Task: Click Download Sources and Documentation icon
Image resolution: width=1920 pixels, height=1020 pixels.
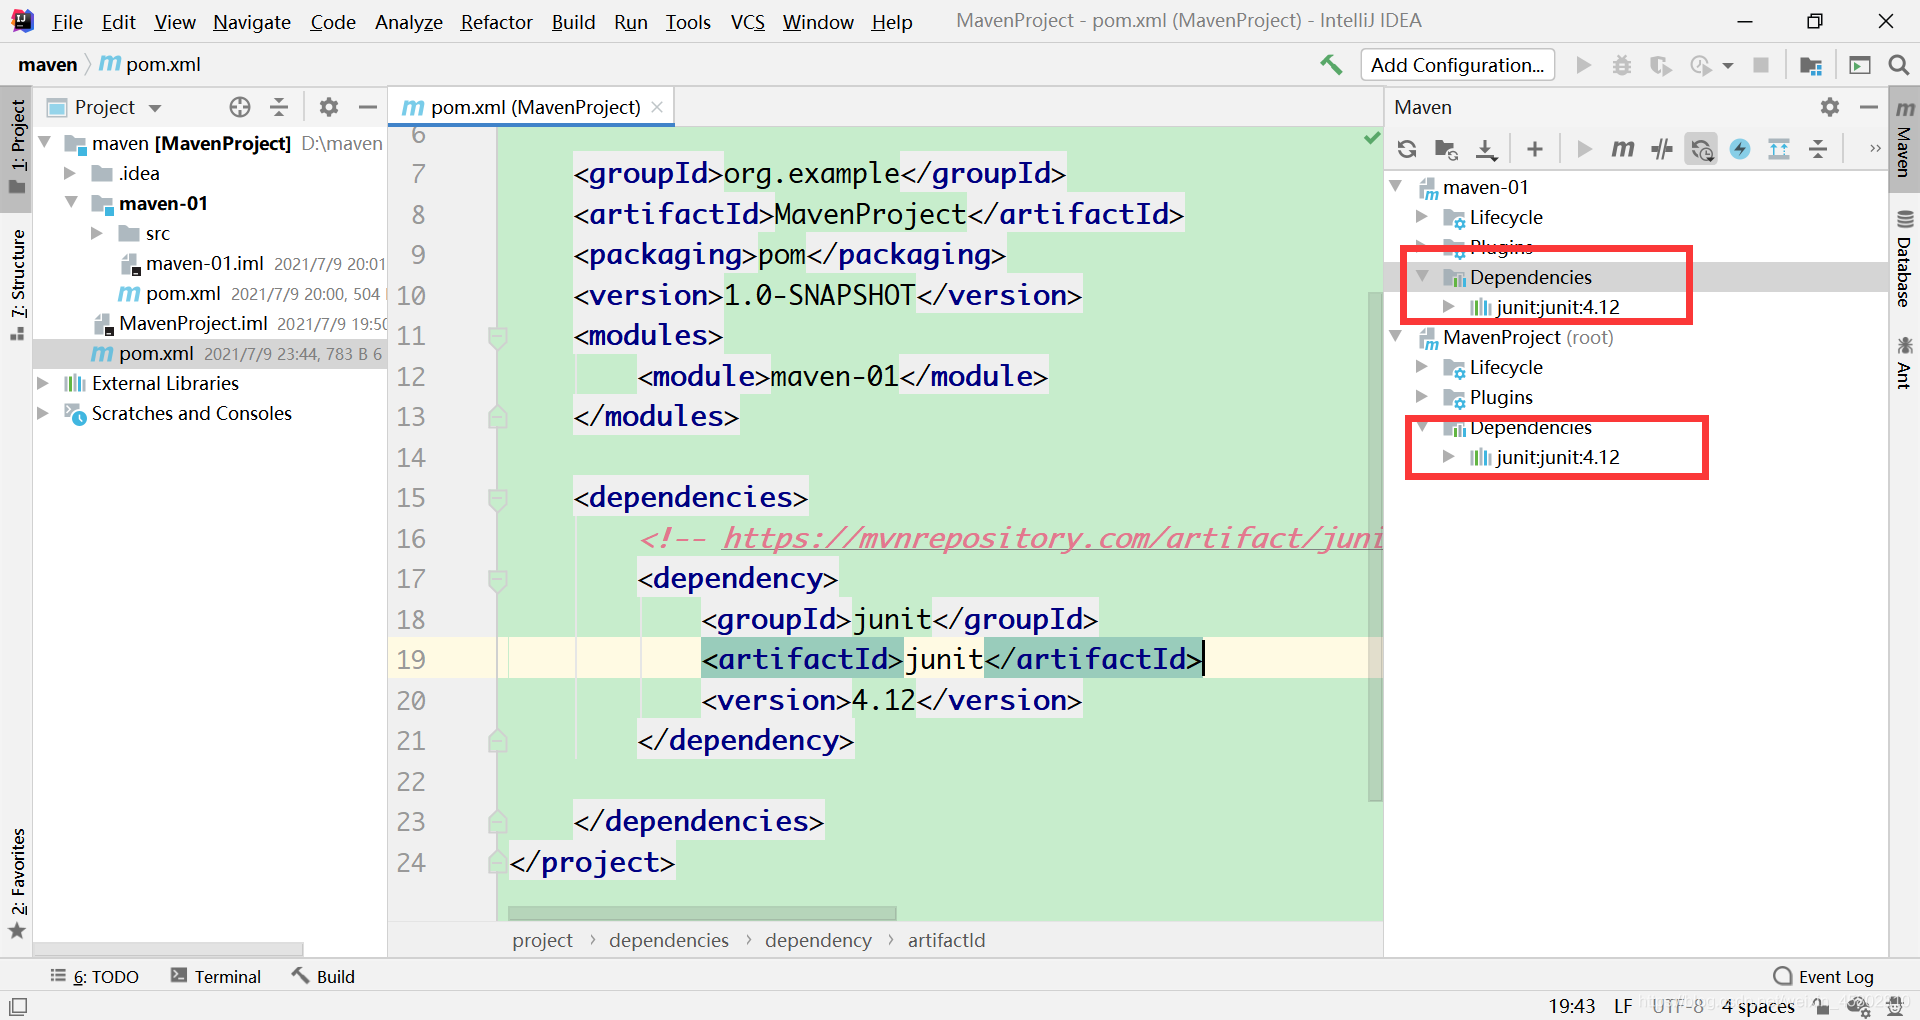Action: tap(1487, 149)
